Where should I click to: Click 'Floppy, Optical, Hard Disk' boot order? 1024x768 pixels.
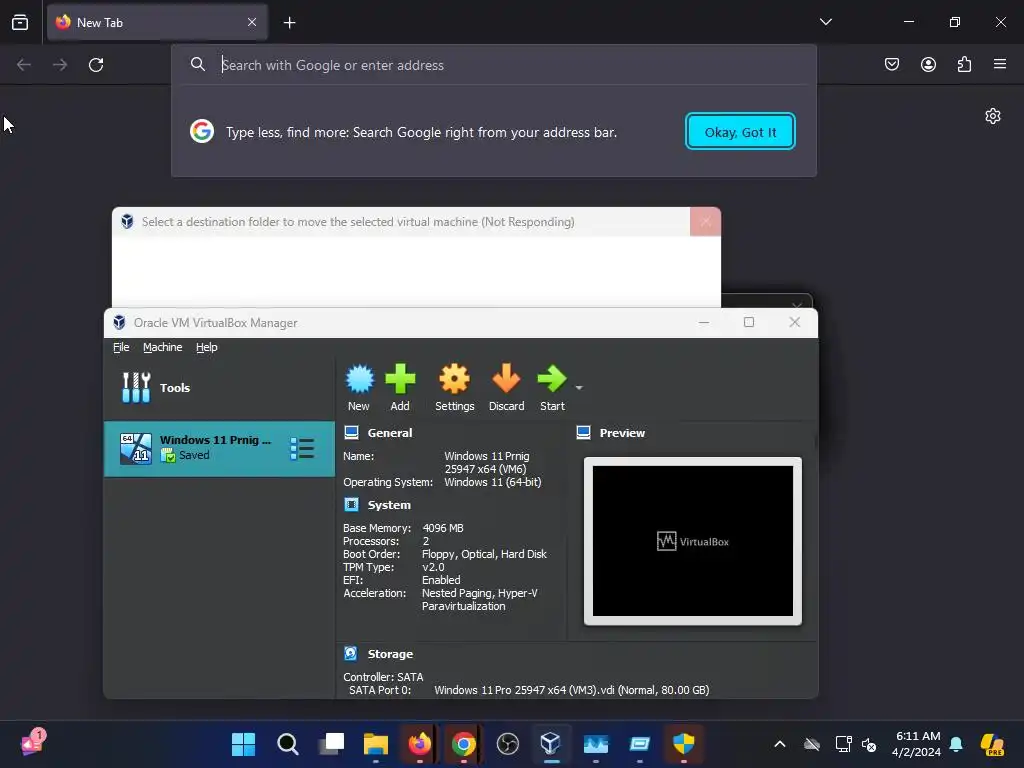[x=484, y=554]
